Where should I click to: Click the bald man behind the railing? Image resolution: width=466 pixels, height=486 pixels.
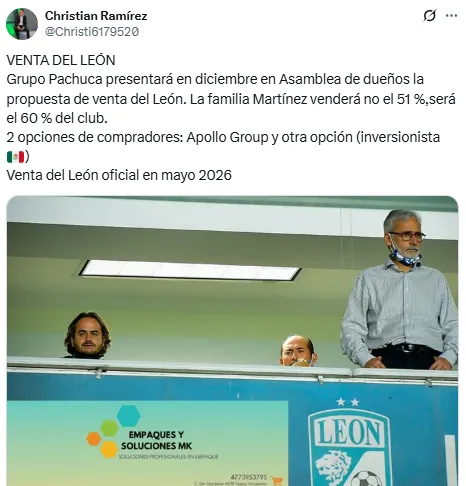(298, 350)
